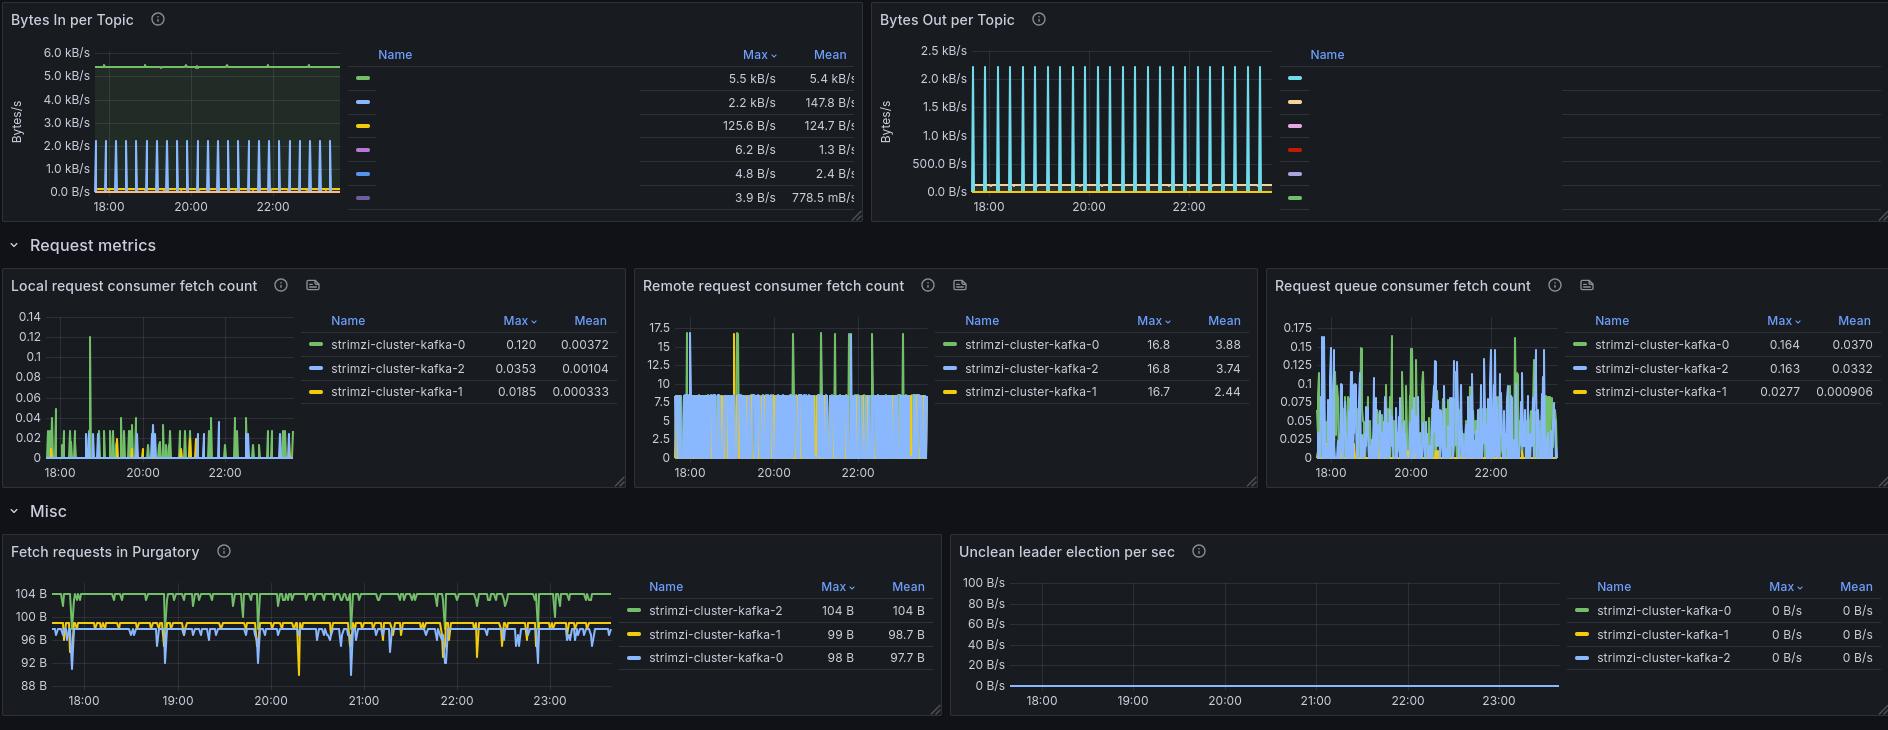Screen dimensions: 1888x730
Task: Open panel links icon beside Local request consumer fetch count
Action: [x=313, y=285]
